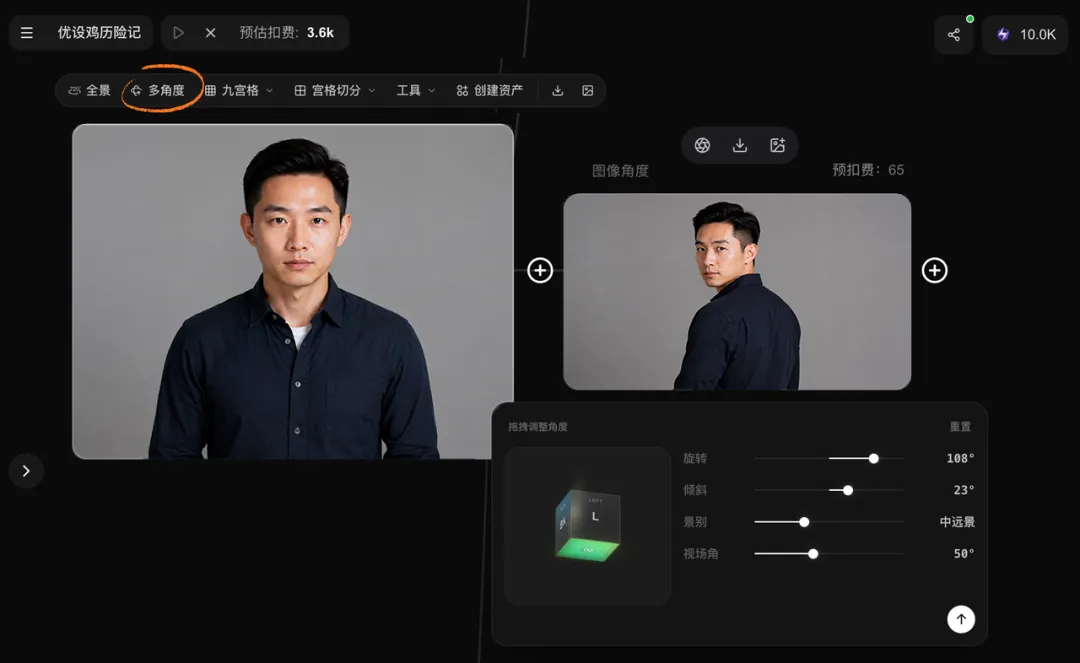The width and height of the screenshot is (1080, 663).
Task: Click the toolbar image icon
Action: (x=588, y=91)
